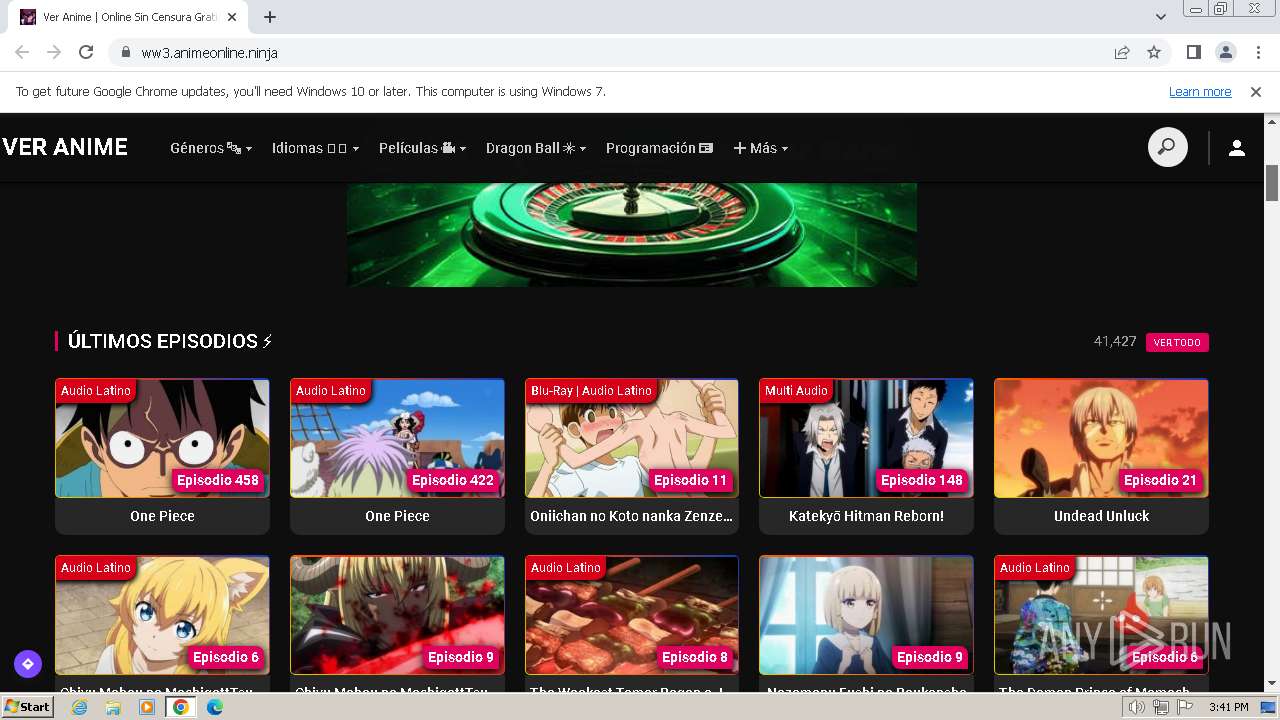The height and width of the screenshot is (720, 1280).
Task: Expand the Más dropdown menu
Action: tap(761, 148)
